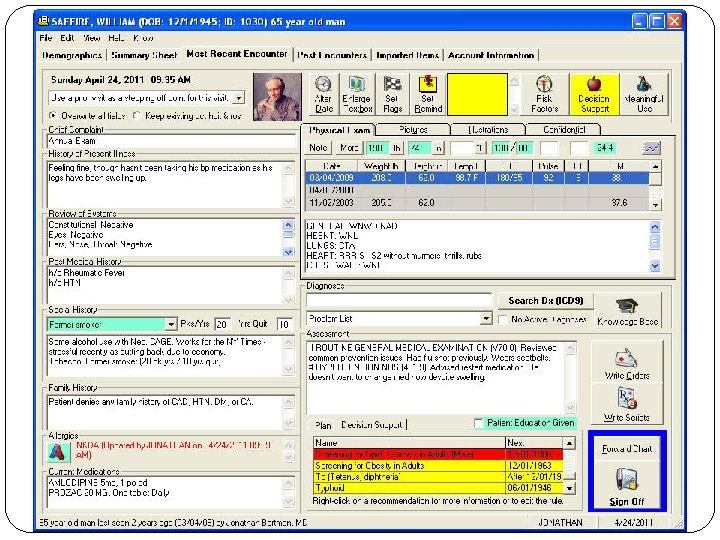Click the Search Dx (ICD9) button
The image size is (720, 540).
pos(546,301)
